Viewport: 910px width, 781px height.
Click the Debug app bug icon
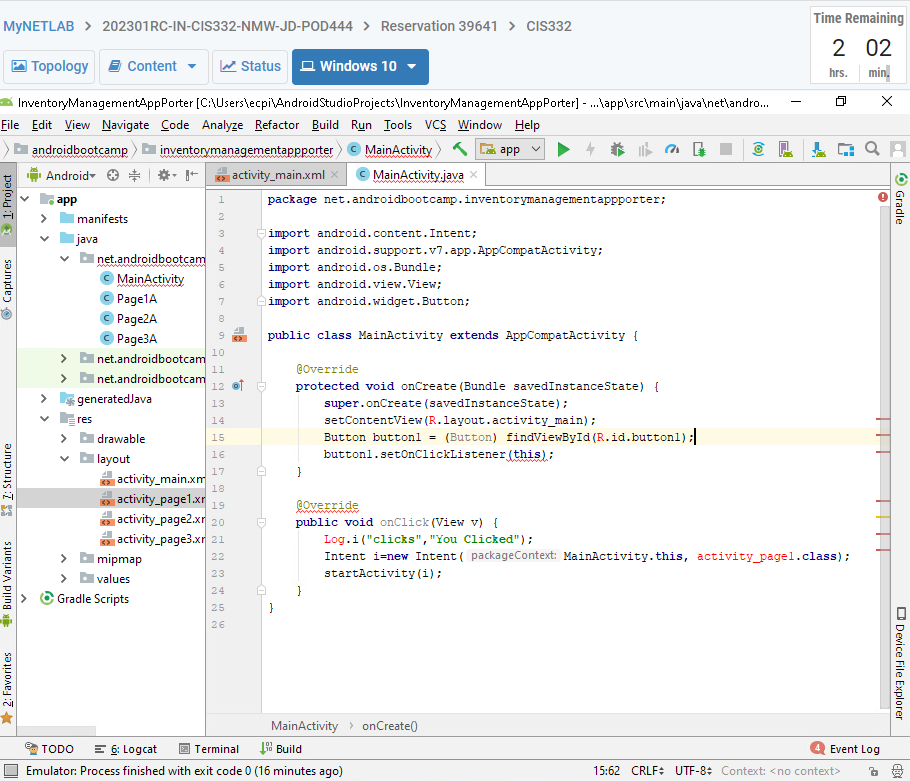pos(617,149)
